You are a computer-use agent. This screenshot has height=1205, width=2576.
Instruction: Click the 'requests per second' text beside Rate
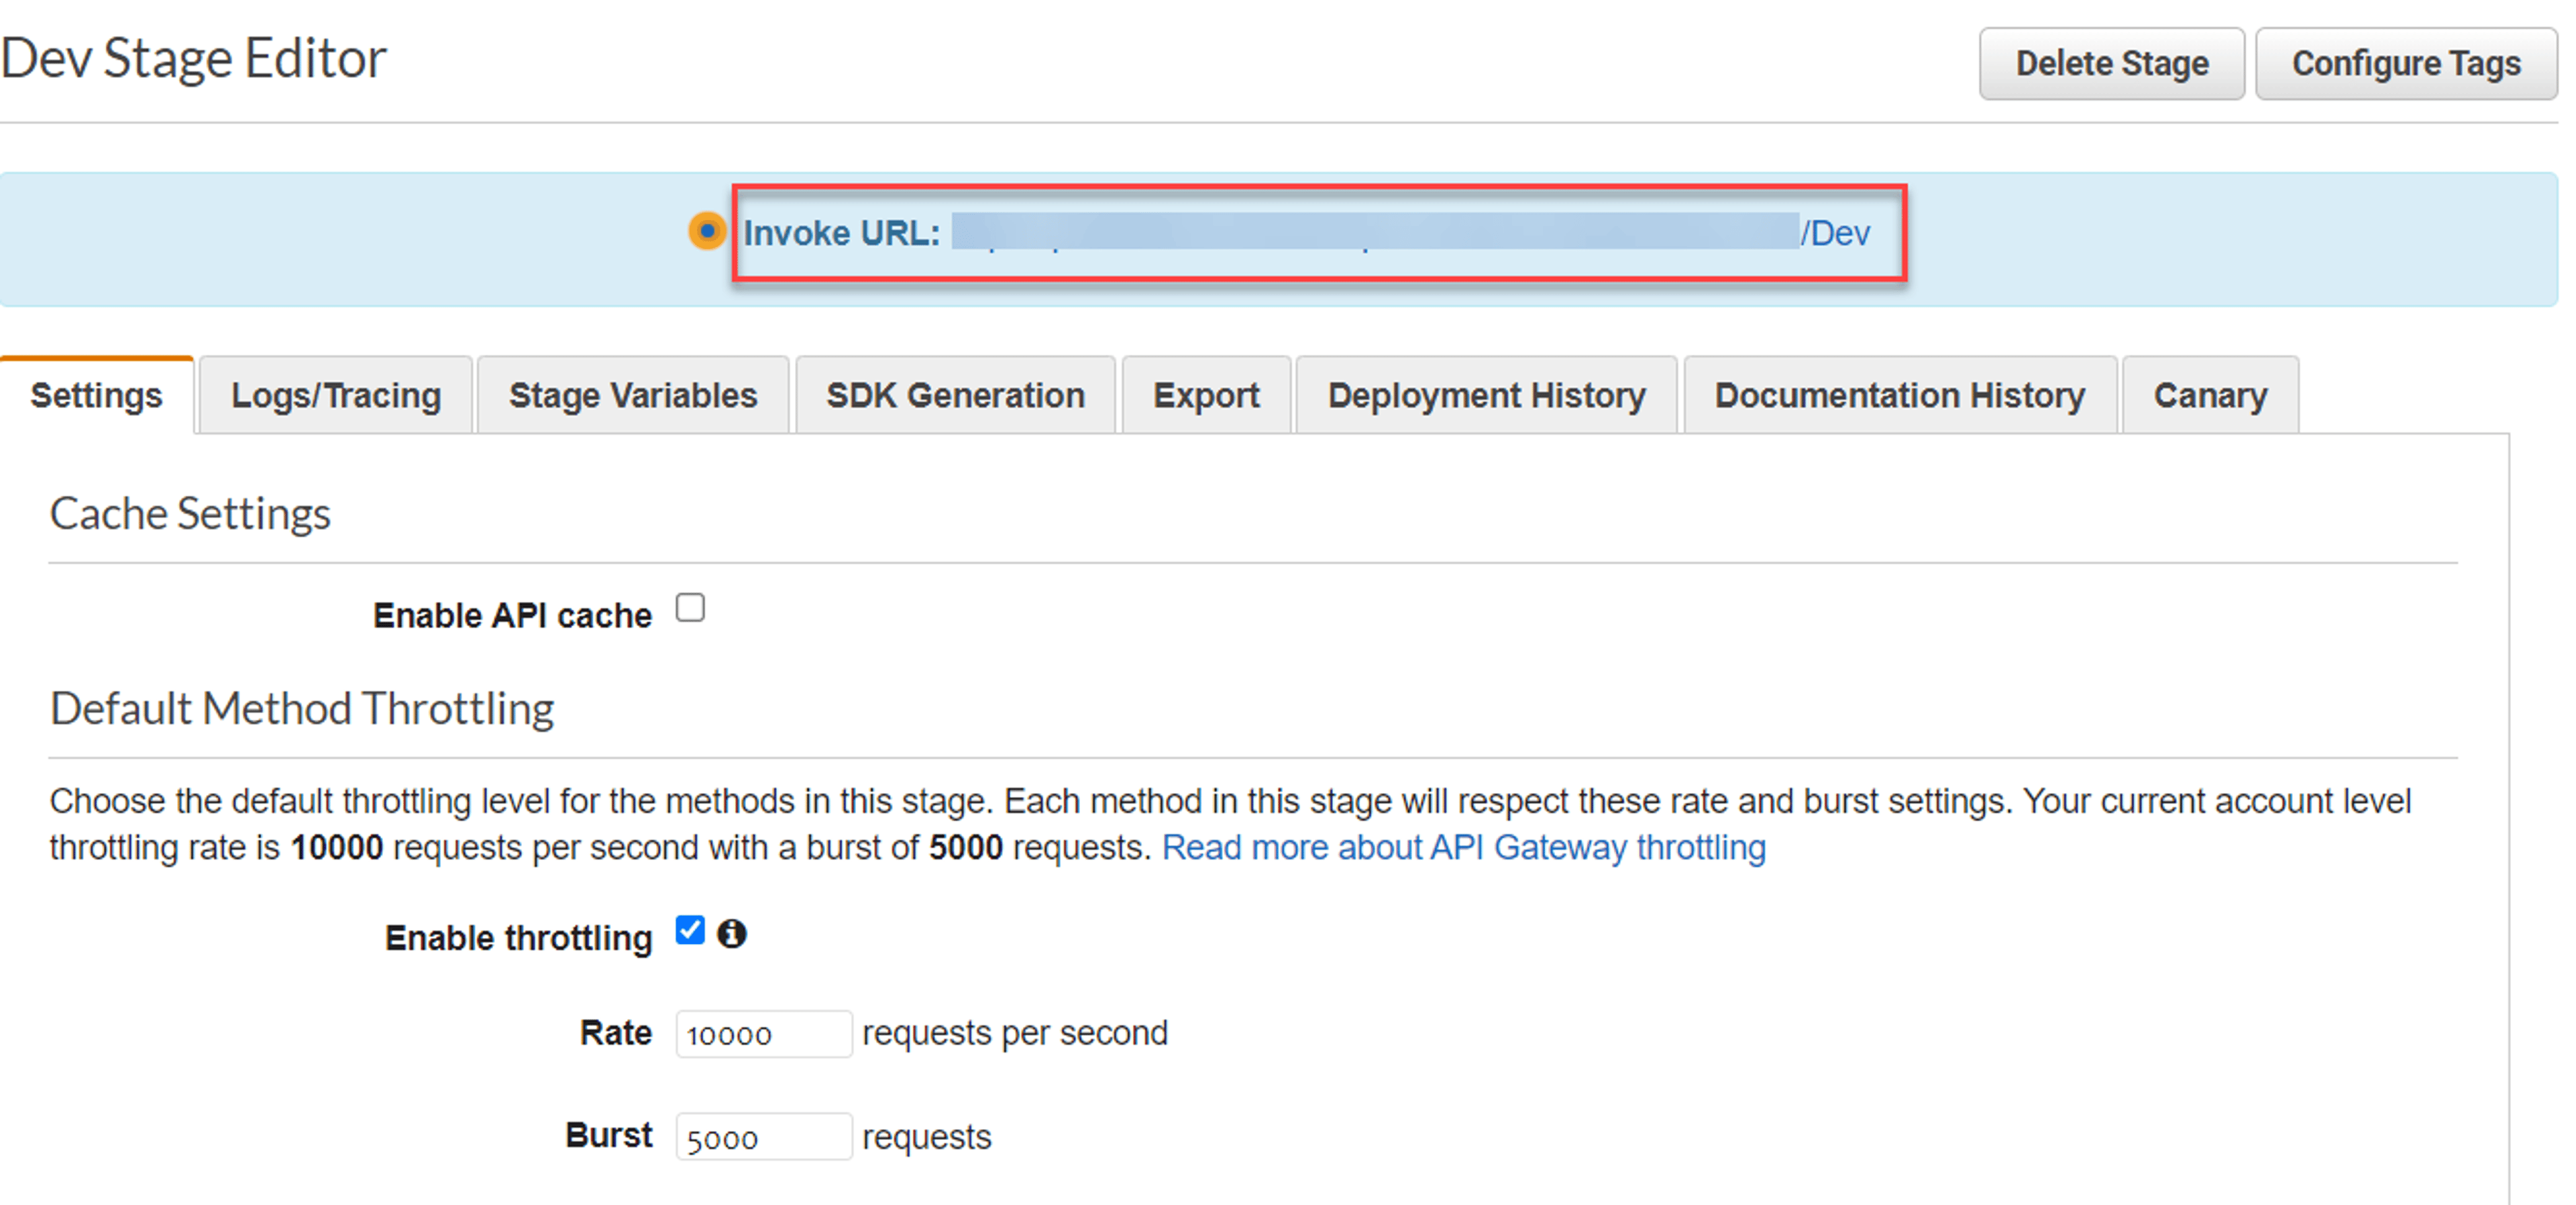tap(1015, 1033)
